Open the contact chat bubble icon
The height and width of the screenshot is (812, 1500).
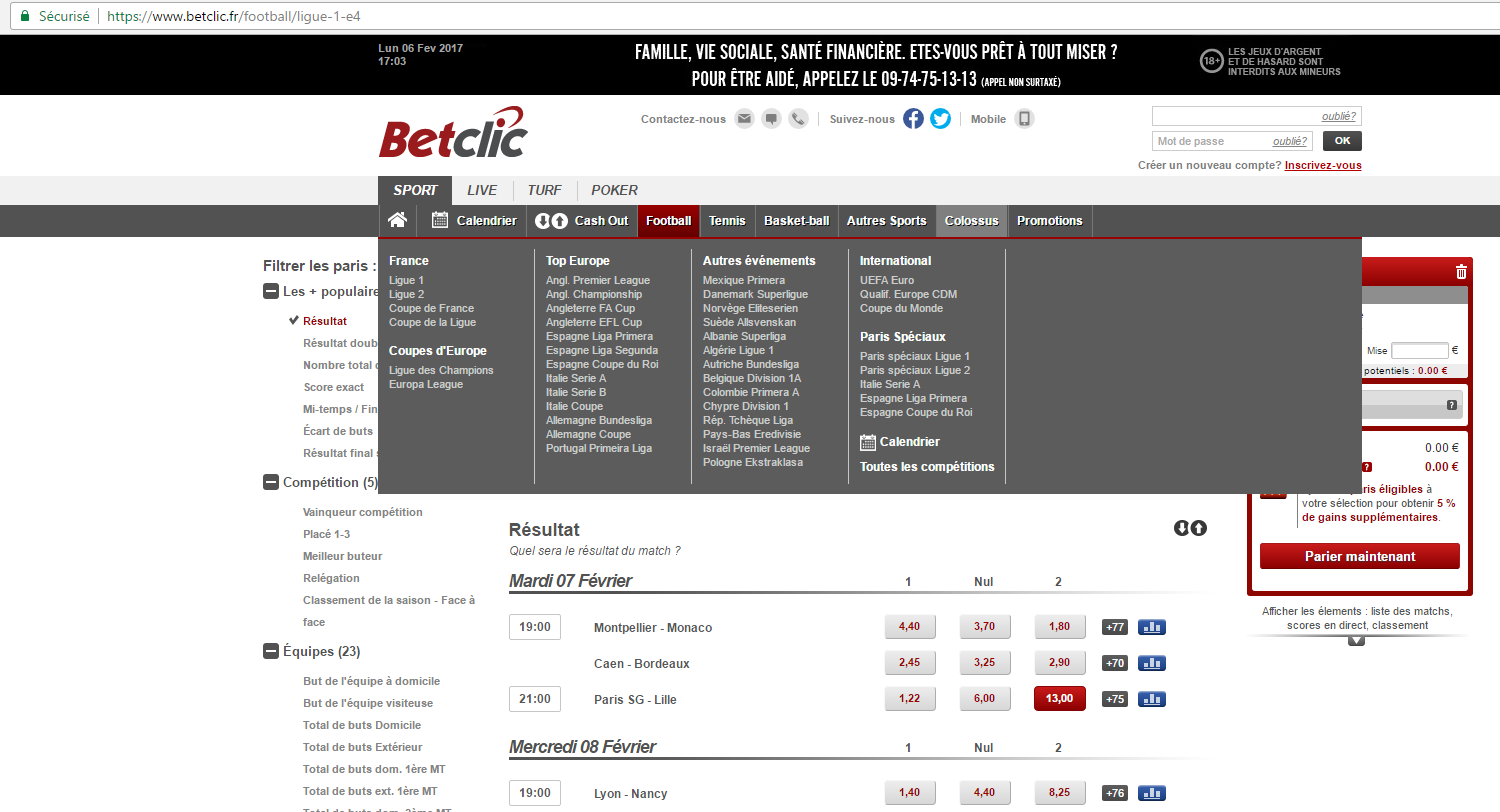coord(771,119)
